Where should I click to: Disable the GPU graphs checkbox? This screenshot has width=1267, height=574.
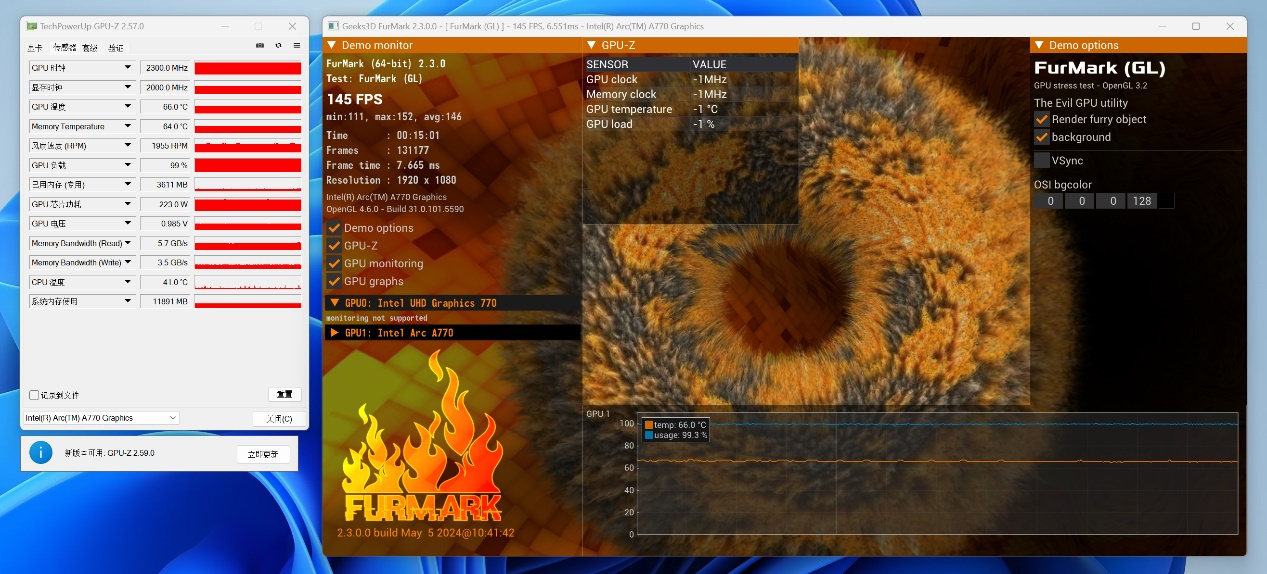point(334,281)
